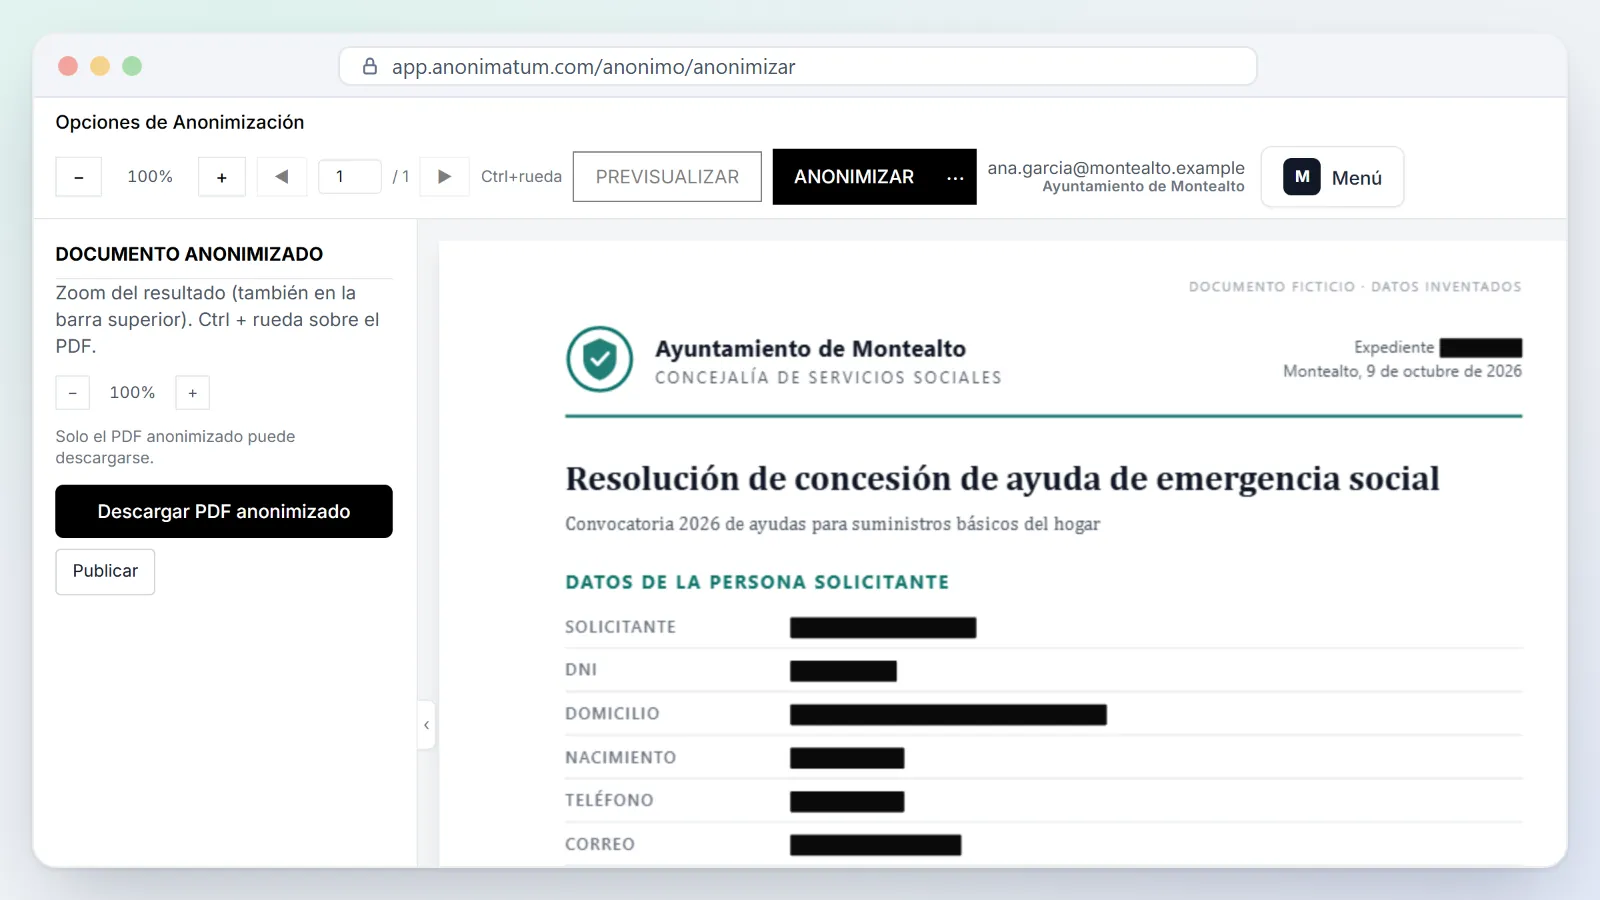This screenshot has width=1600, height=900.
Task: Click the 'Resolución de concesión' document title
Action: 1002,479
